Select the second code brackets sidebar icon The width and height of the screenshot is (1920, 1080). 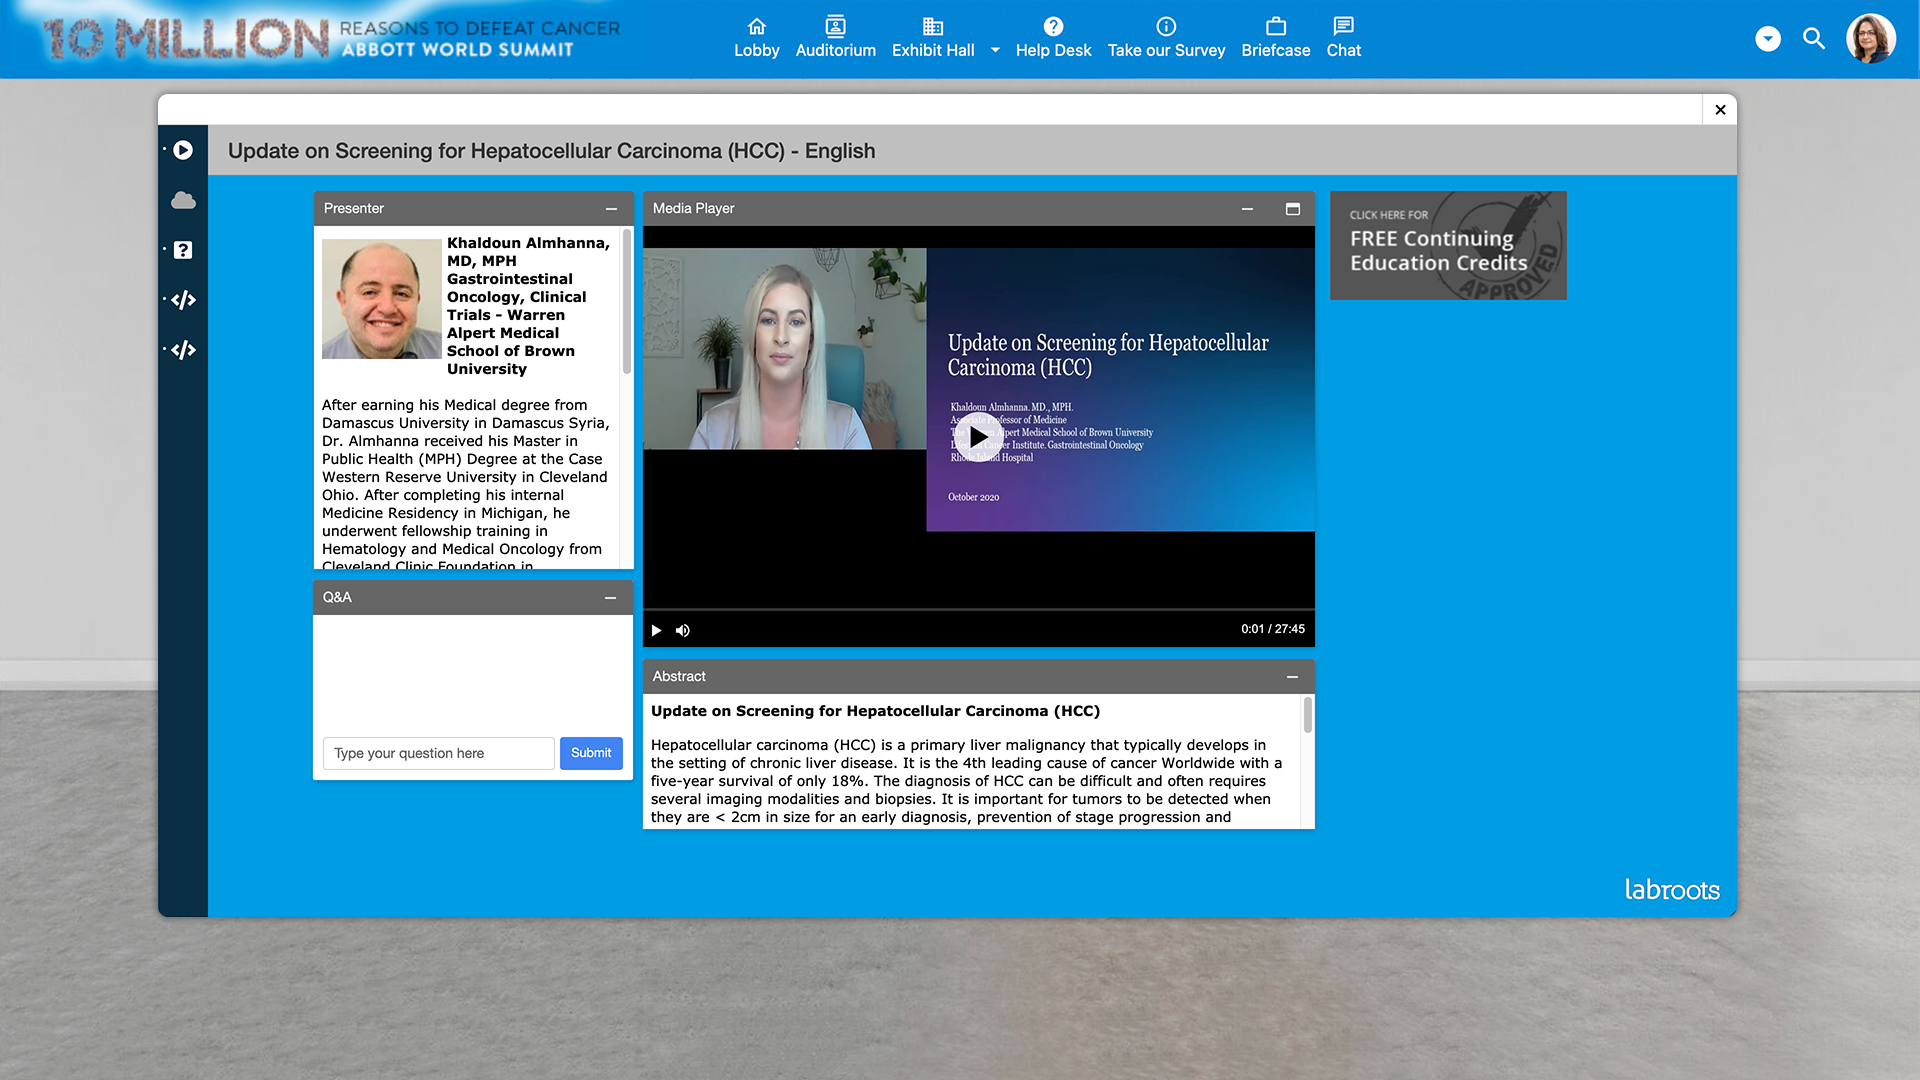pyautogui.click(x=183, y=350)
